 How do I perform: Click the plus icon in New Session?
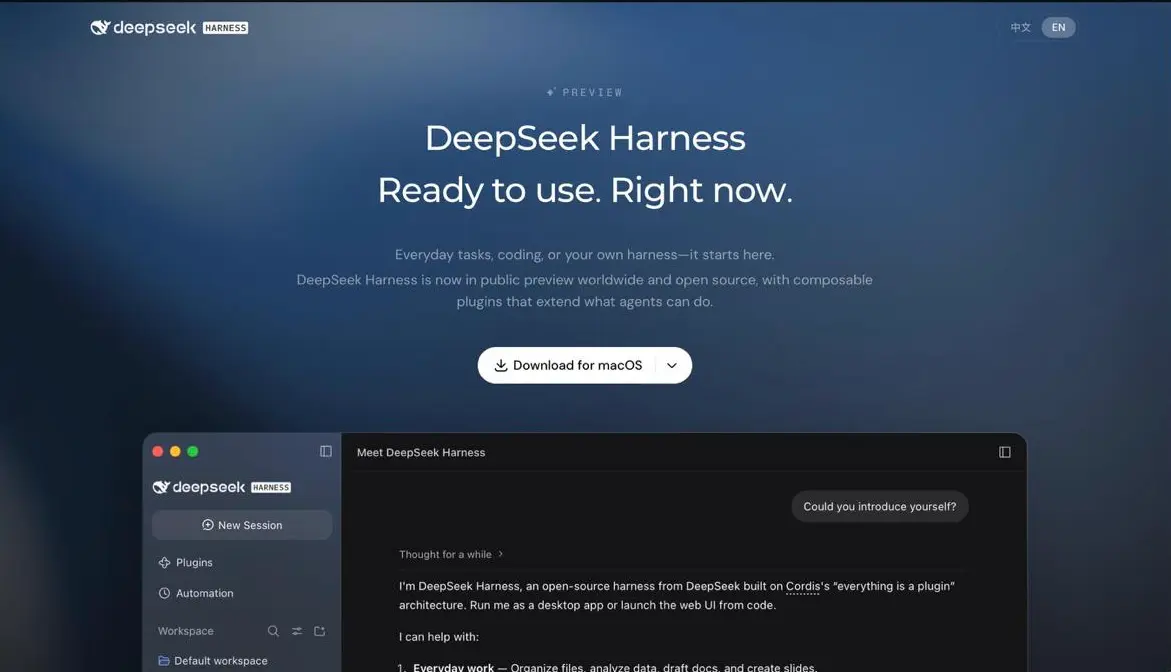pos(208,525)
